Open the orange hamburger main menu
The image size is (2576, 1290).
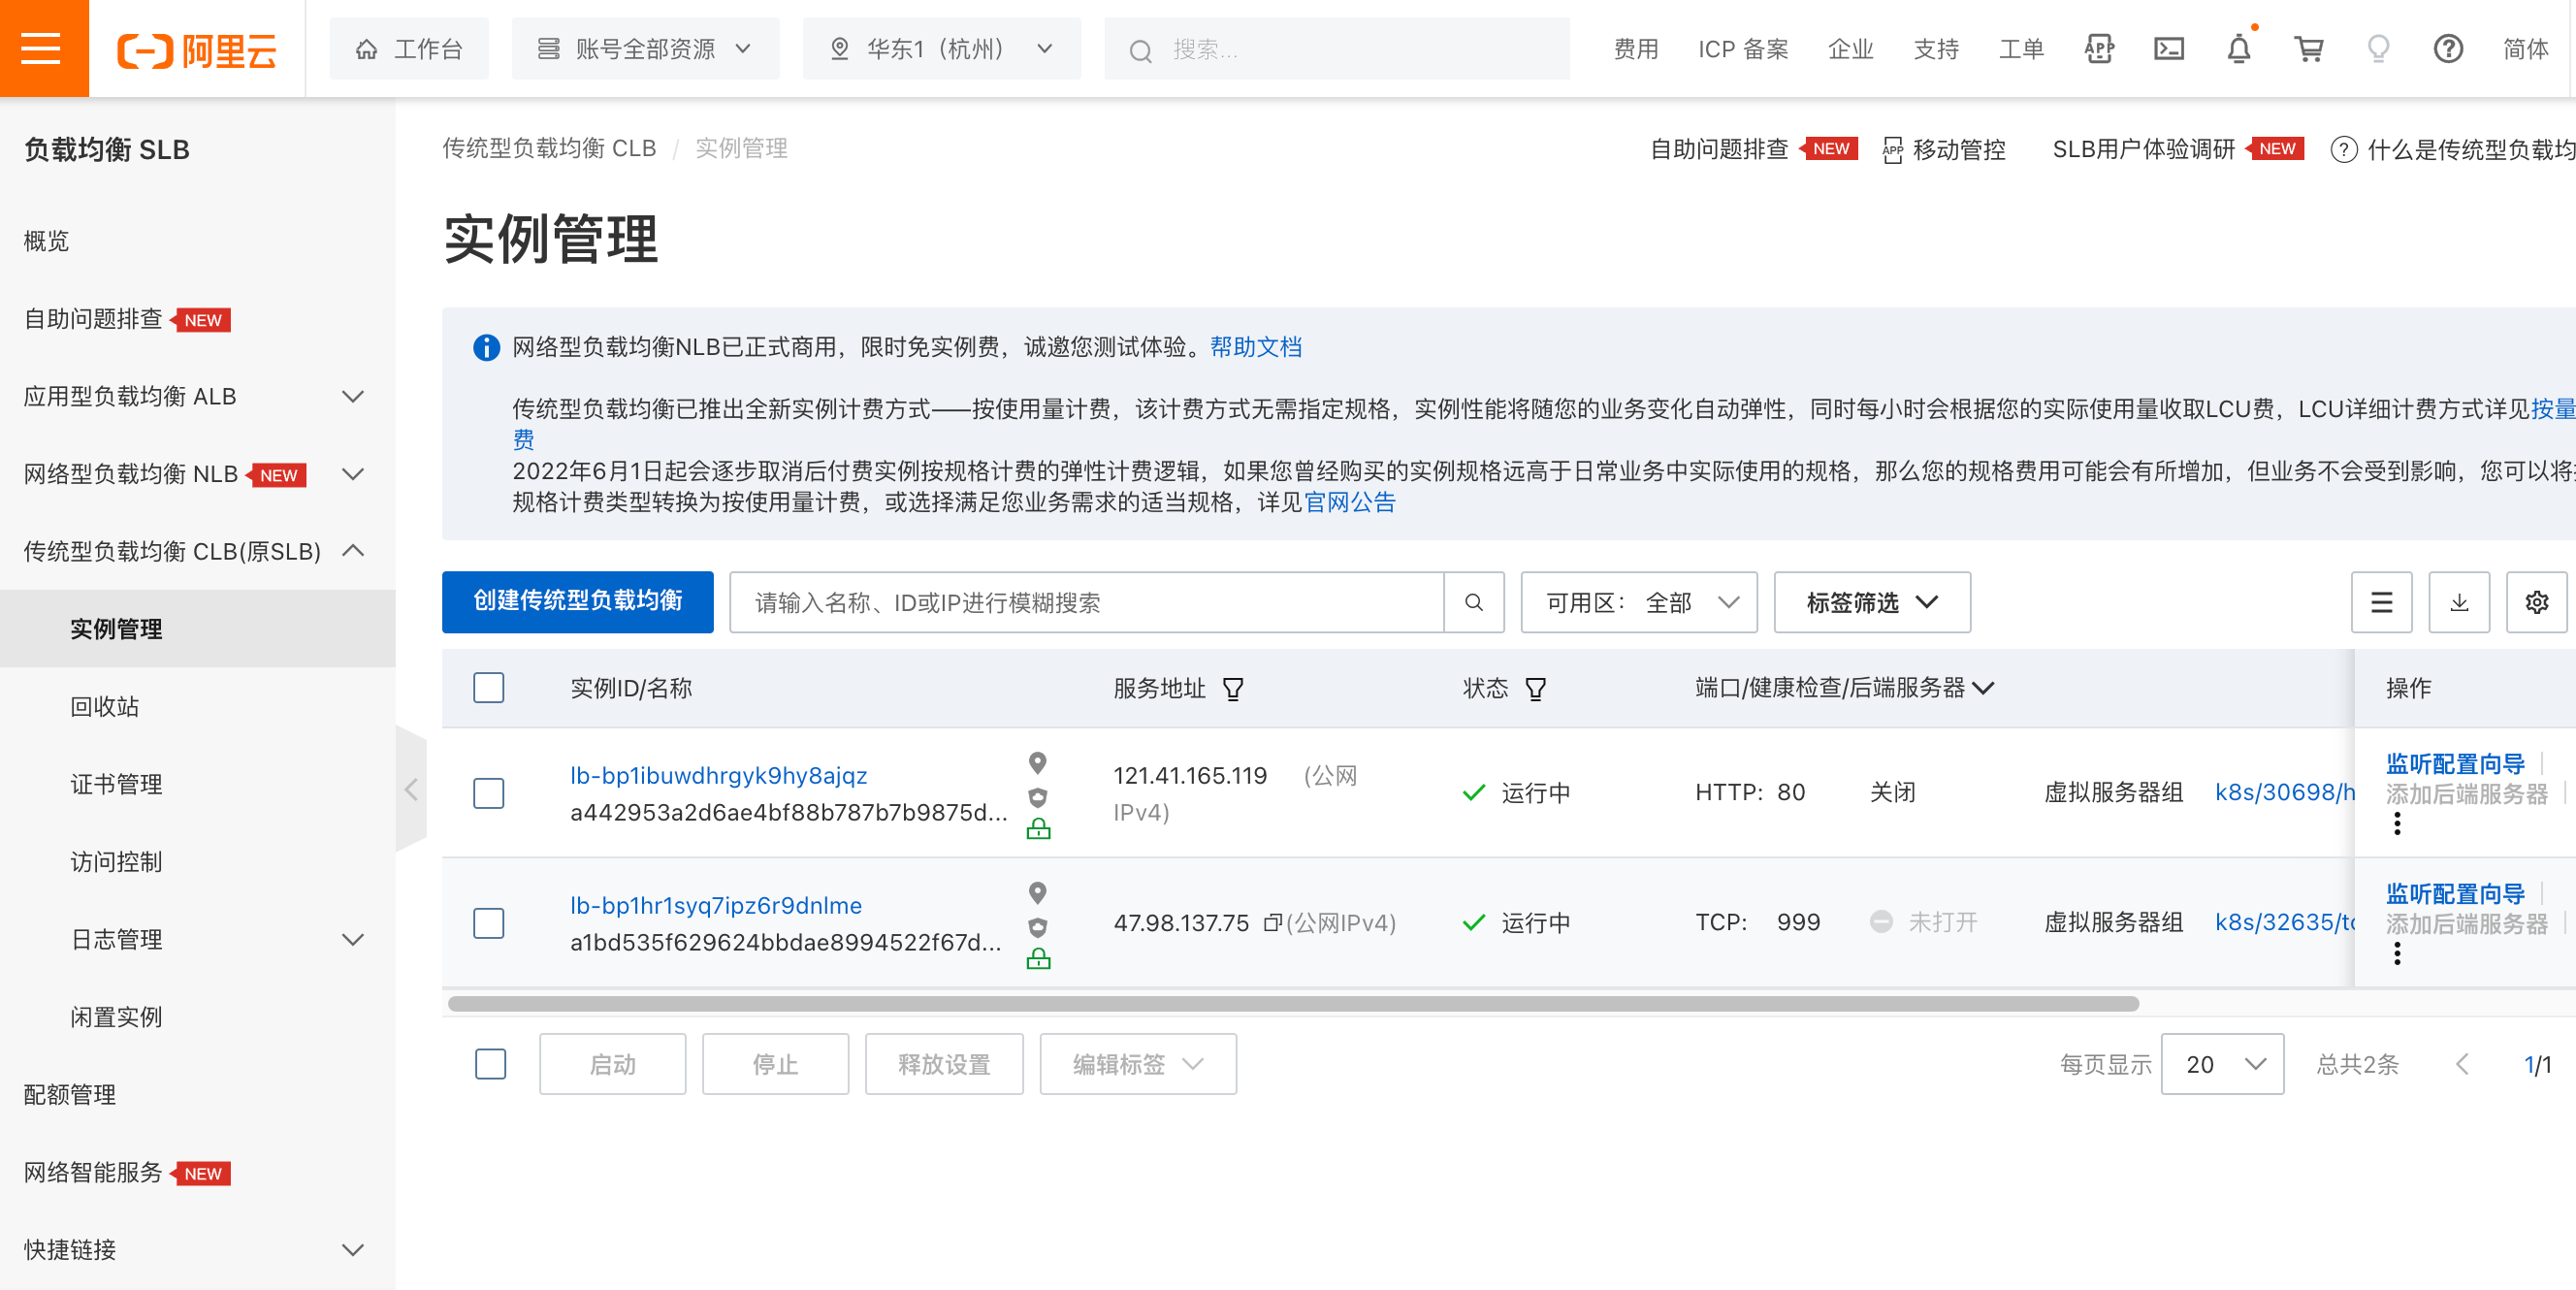point(43,48)
